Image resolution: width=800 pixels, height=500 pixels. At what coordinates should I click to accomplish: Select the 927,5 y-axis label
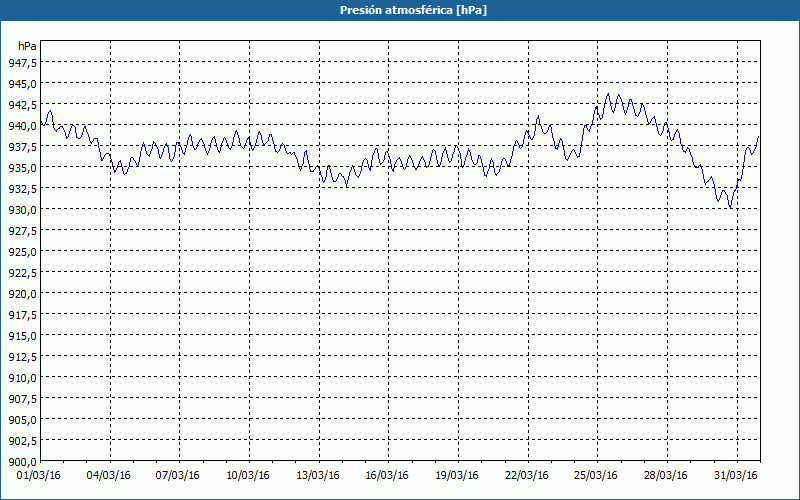[x=22, y=231]
